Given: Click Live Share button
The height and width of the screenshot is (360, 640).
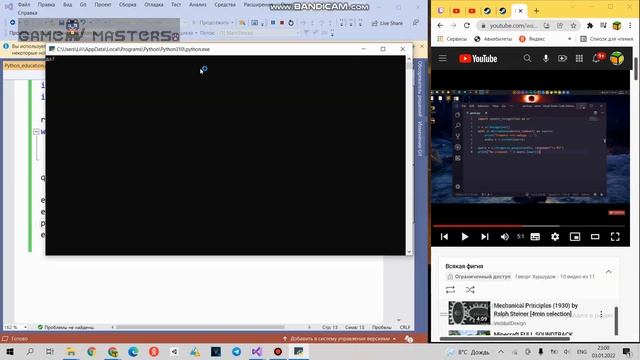Looking at the screenshot, I should 387,23.
